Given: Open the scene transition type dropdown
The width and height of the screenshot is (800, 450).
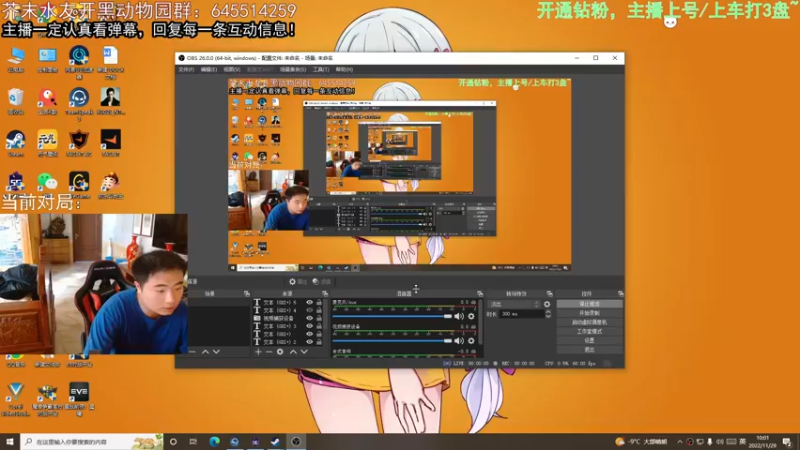Looking at the screenshot, I should pyautogui.click(x=514, y=304).
